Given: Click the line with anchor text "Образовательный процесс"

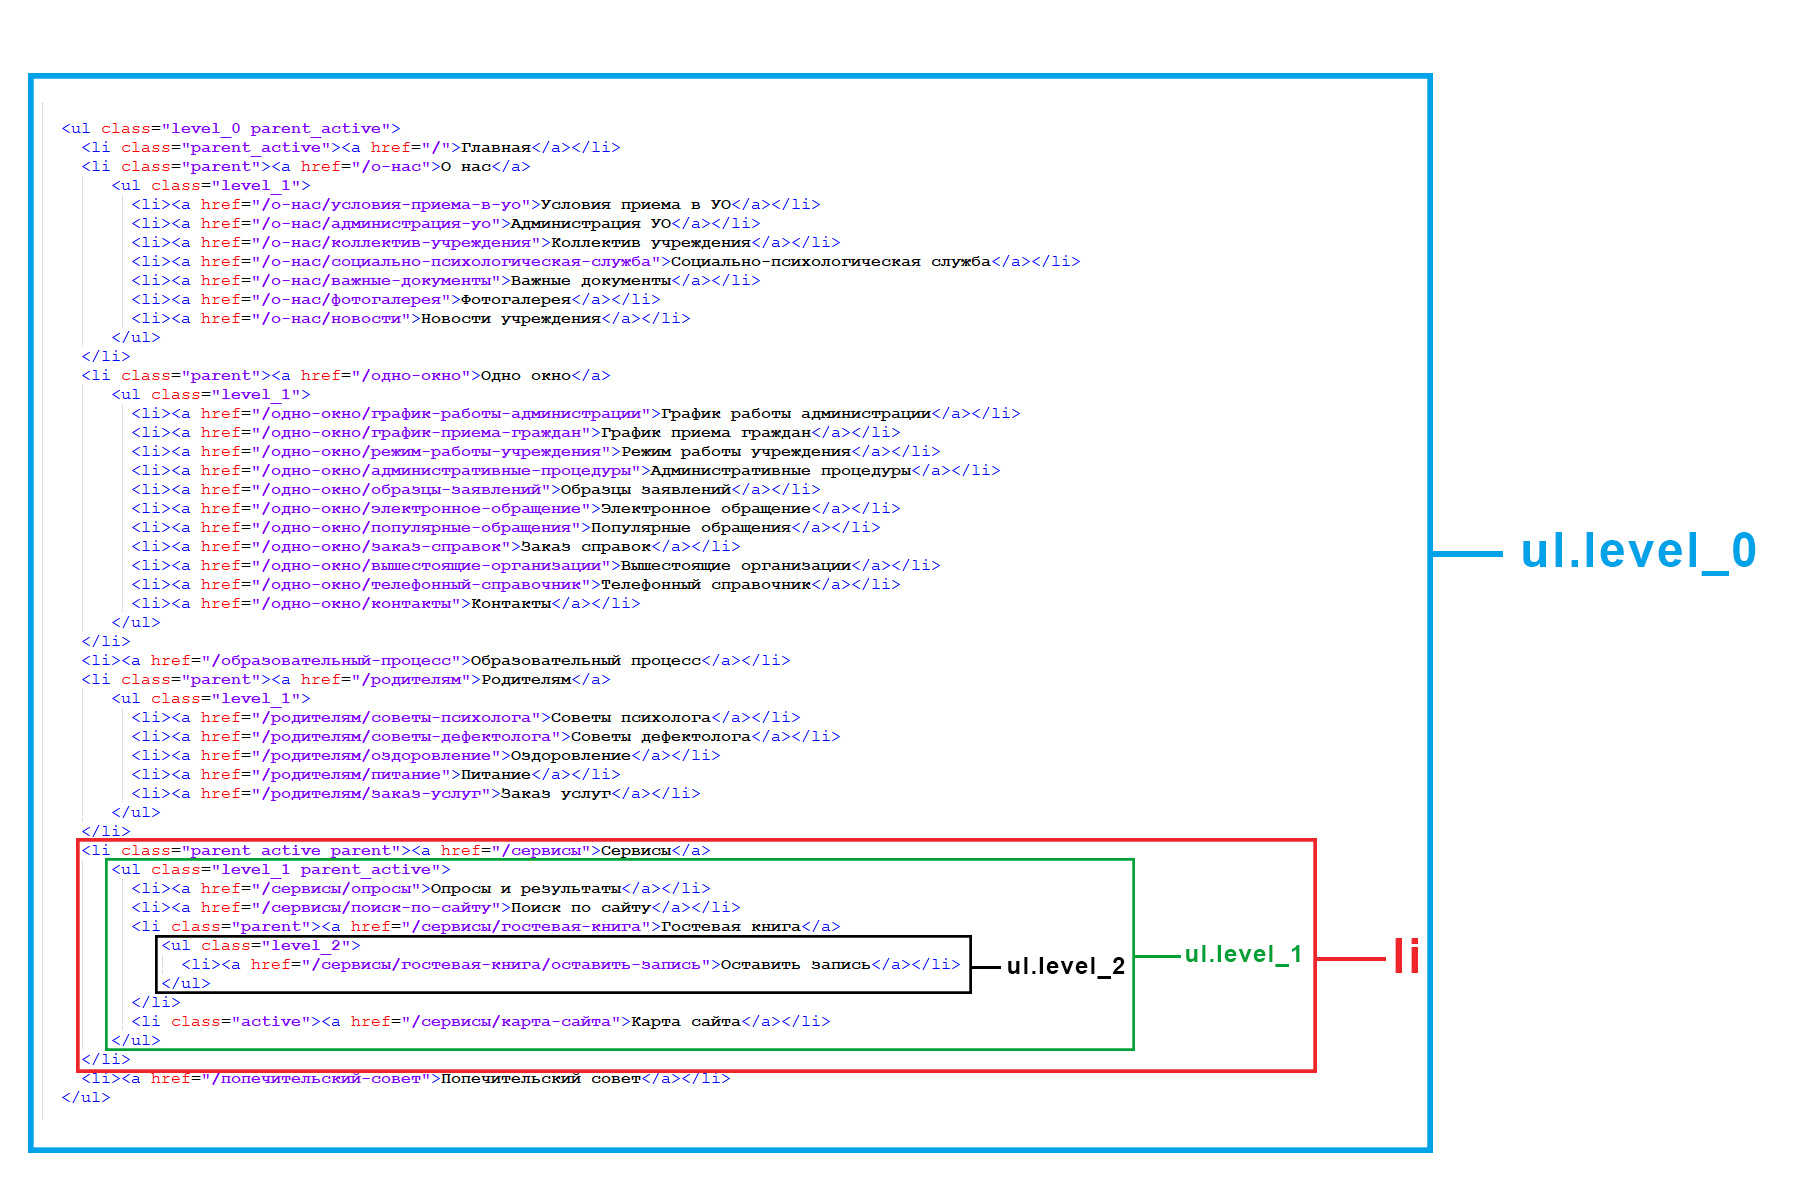Looking at the screenshot, I should [x=436, y=661].
